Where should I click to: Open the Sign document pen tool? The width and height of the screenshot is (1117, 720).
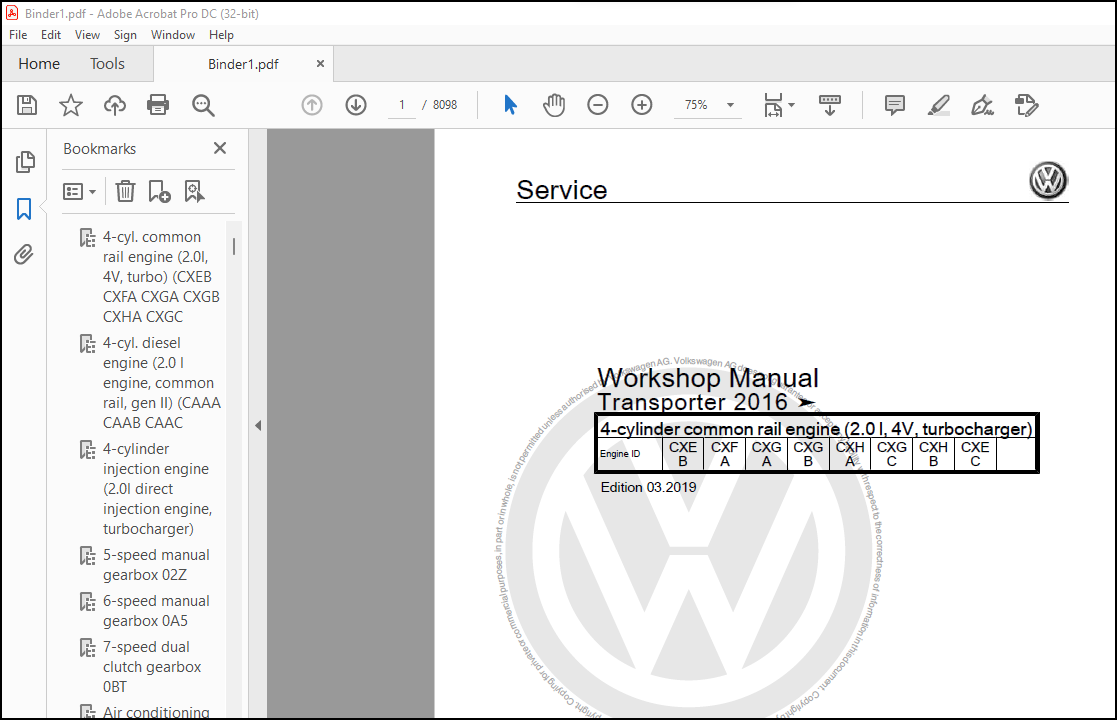[982, 105]
